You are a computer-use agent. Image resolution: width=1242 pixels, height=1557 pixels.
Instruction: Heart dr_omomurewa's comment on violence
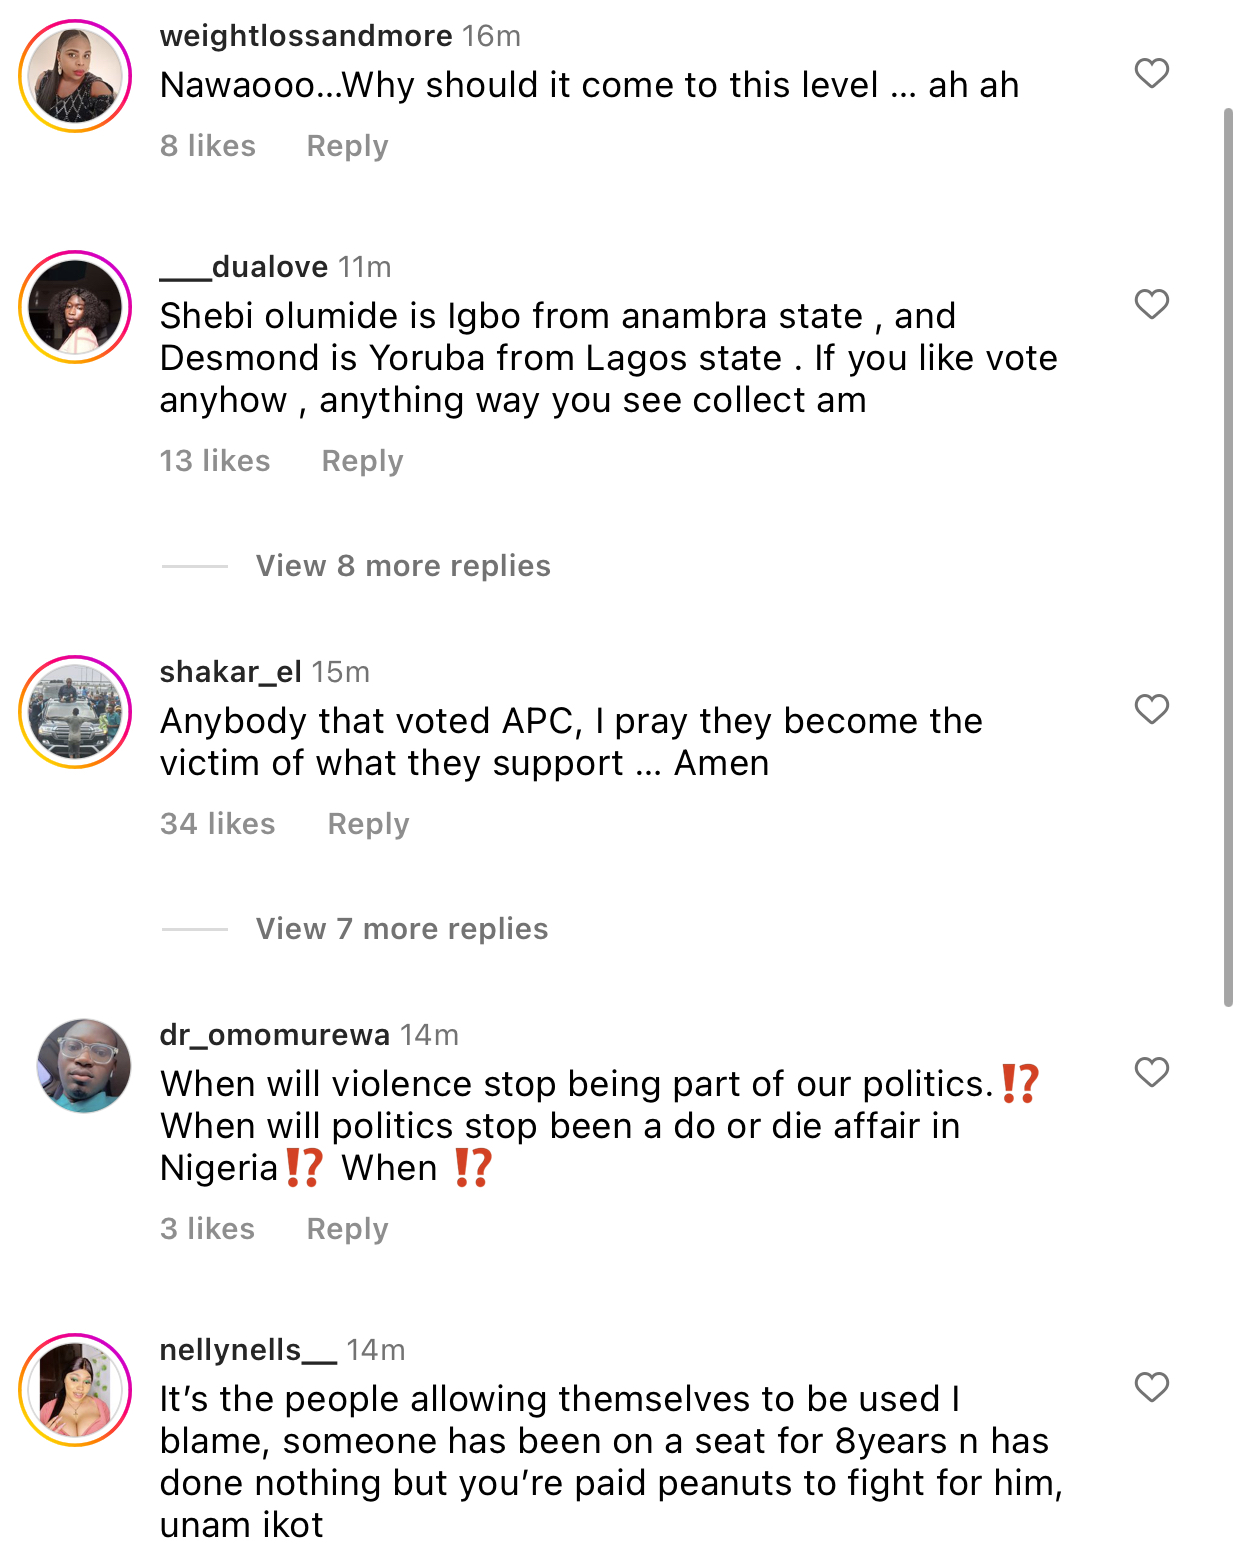1152,1072
